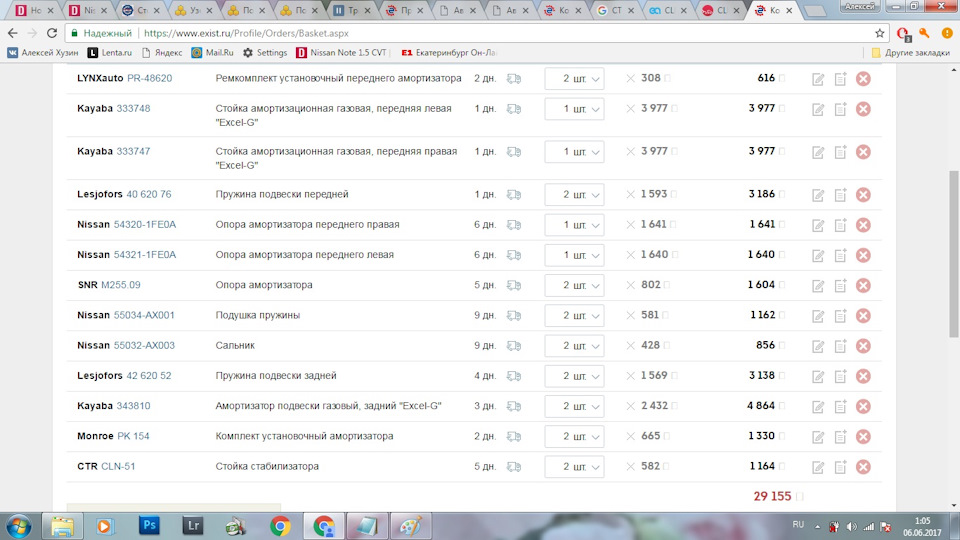Open the PK 154 part link

(133, 436)
